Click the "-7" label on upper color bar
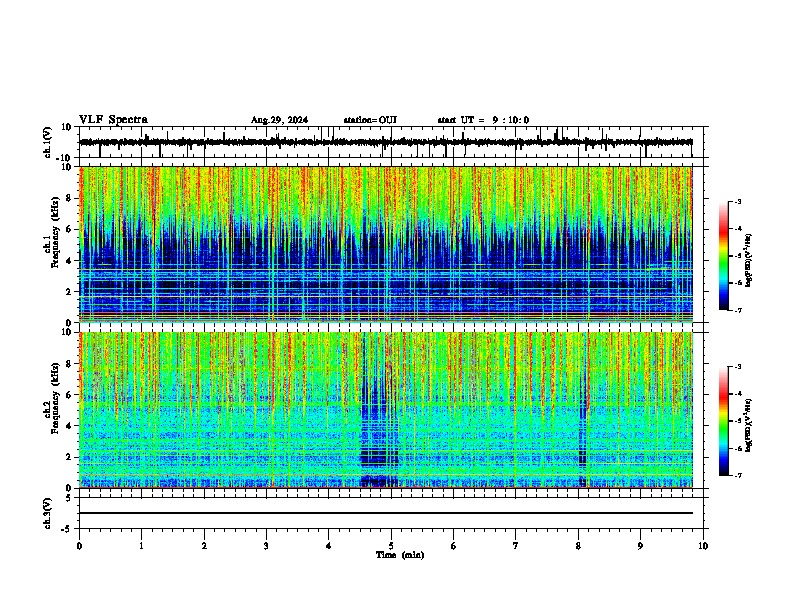The image size is (792, 612). point(738,310)
